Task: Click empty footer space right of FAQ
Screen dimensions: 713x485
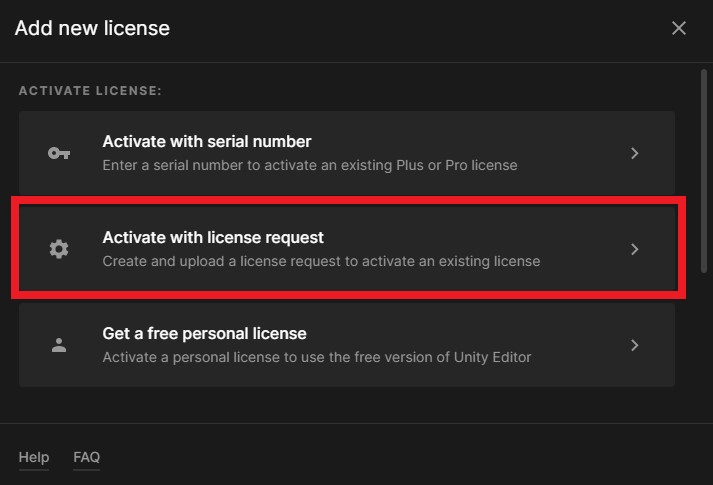Action: [400, 457]
